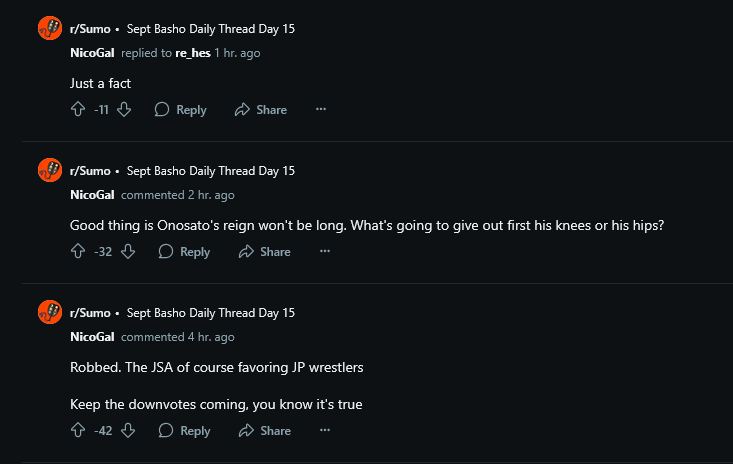This screenshot has width=733, height=464.
Task: Open NicoGal profile from the 2 hr. ago comment
Action: (92, 195)
